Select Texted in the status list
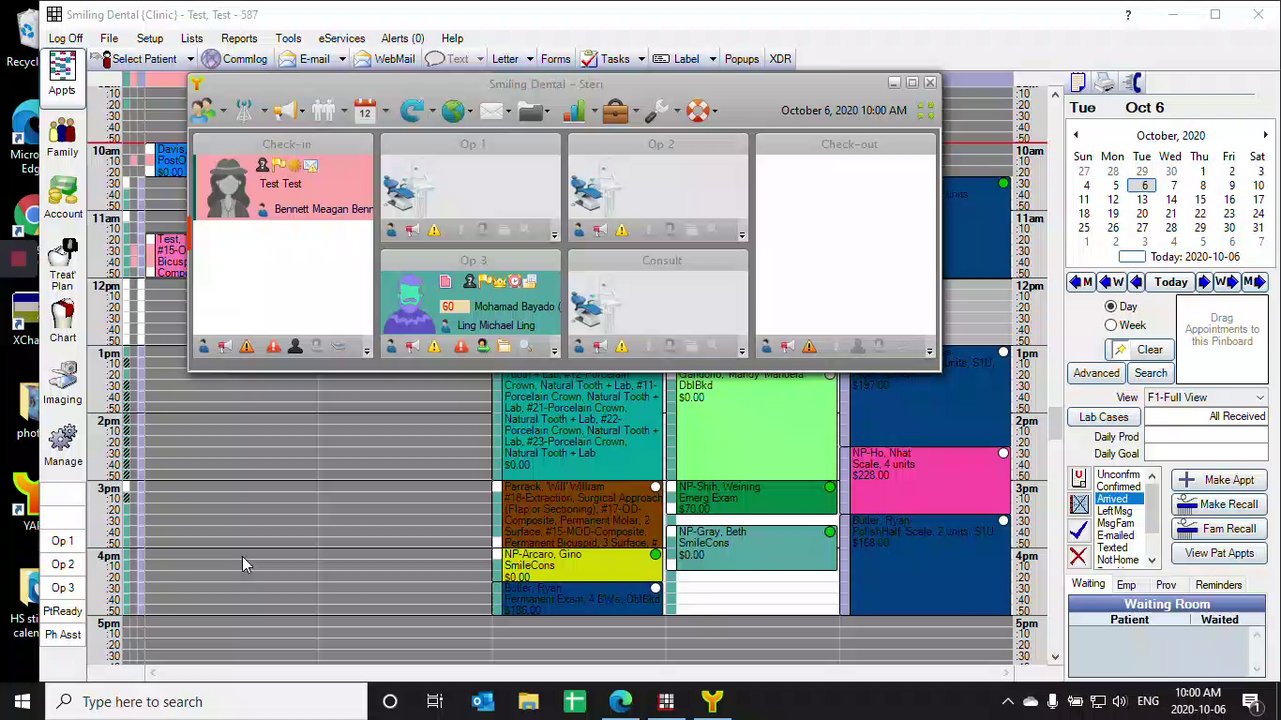 1118,548
